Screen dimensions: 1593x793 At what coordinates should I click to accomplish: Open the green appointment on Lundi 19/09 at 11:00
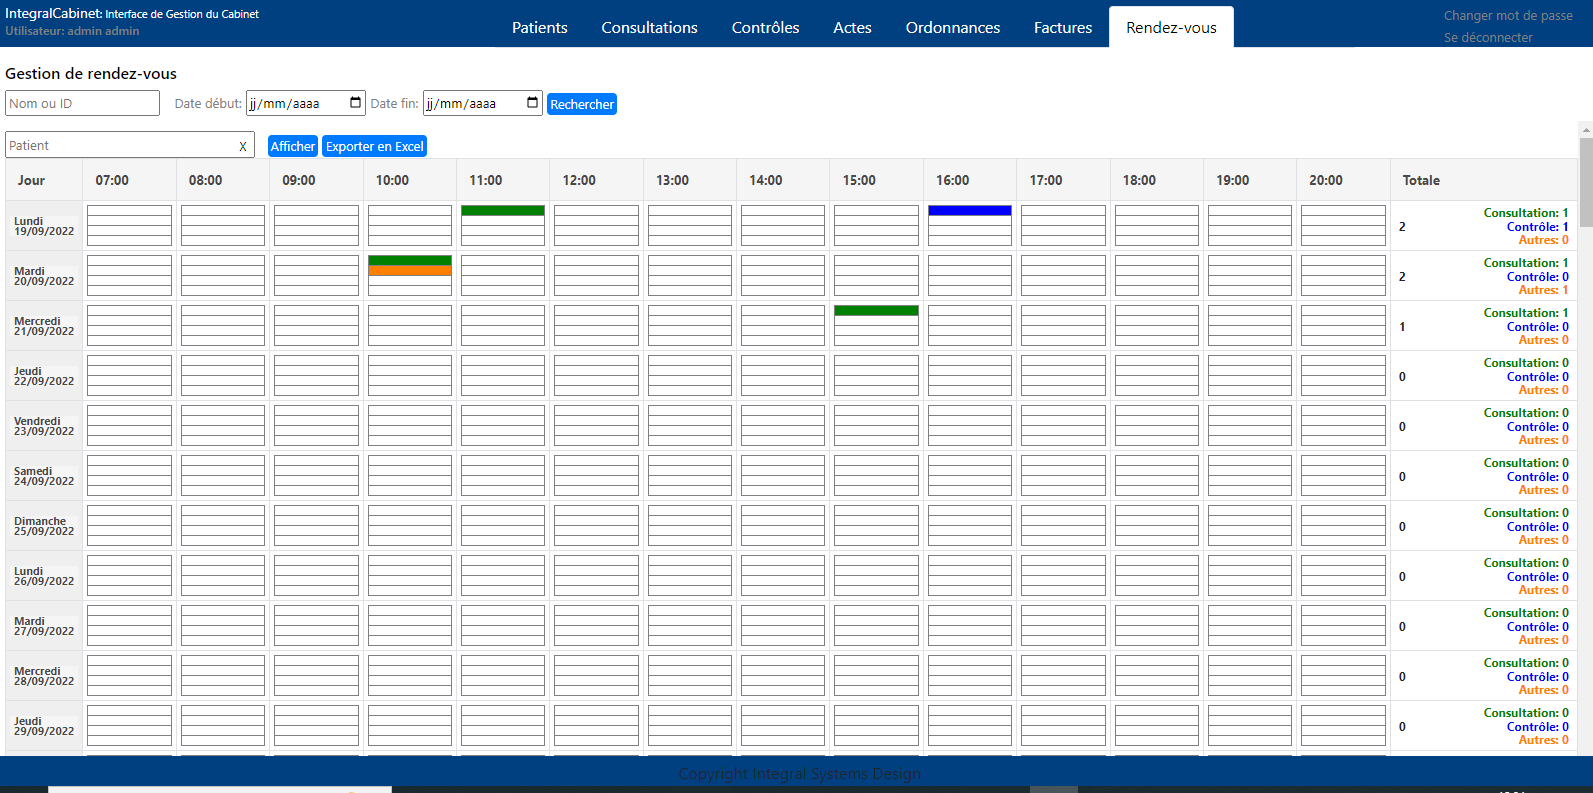point(503,210)
